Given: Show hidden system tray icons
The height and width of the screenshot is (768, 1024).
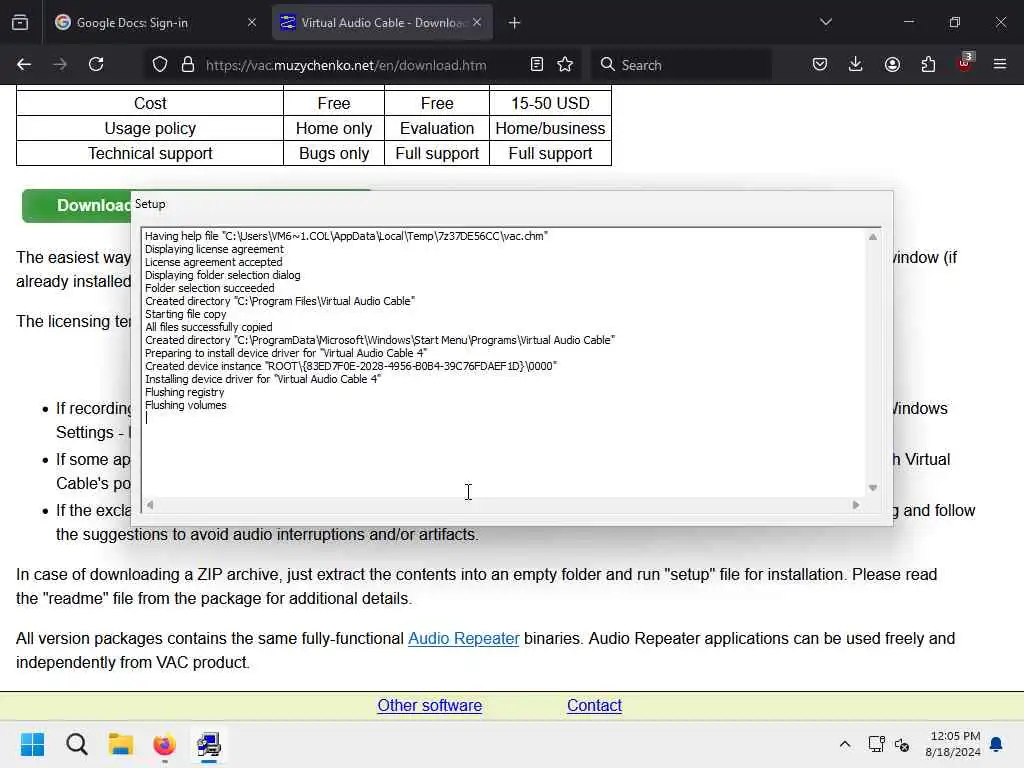Looking at the screenshot, I should [x=844, y=744].
